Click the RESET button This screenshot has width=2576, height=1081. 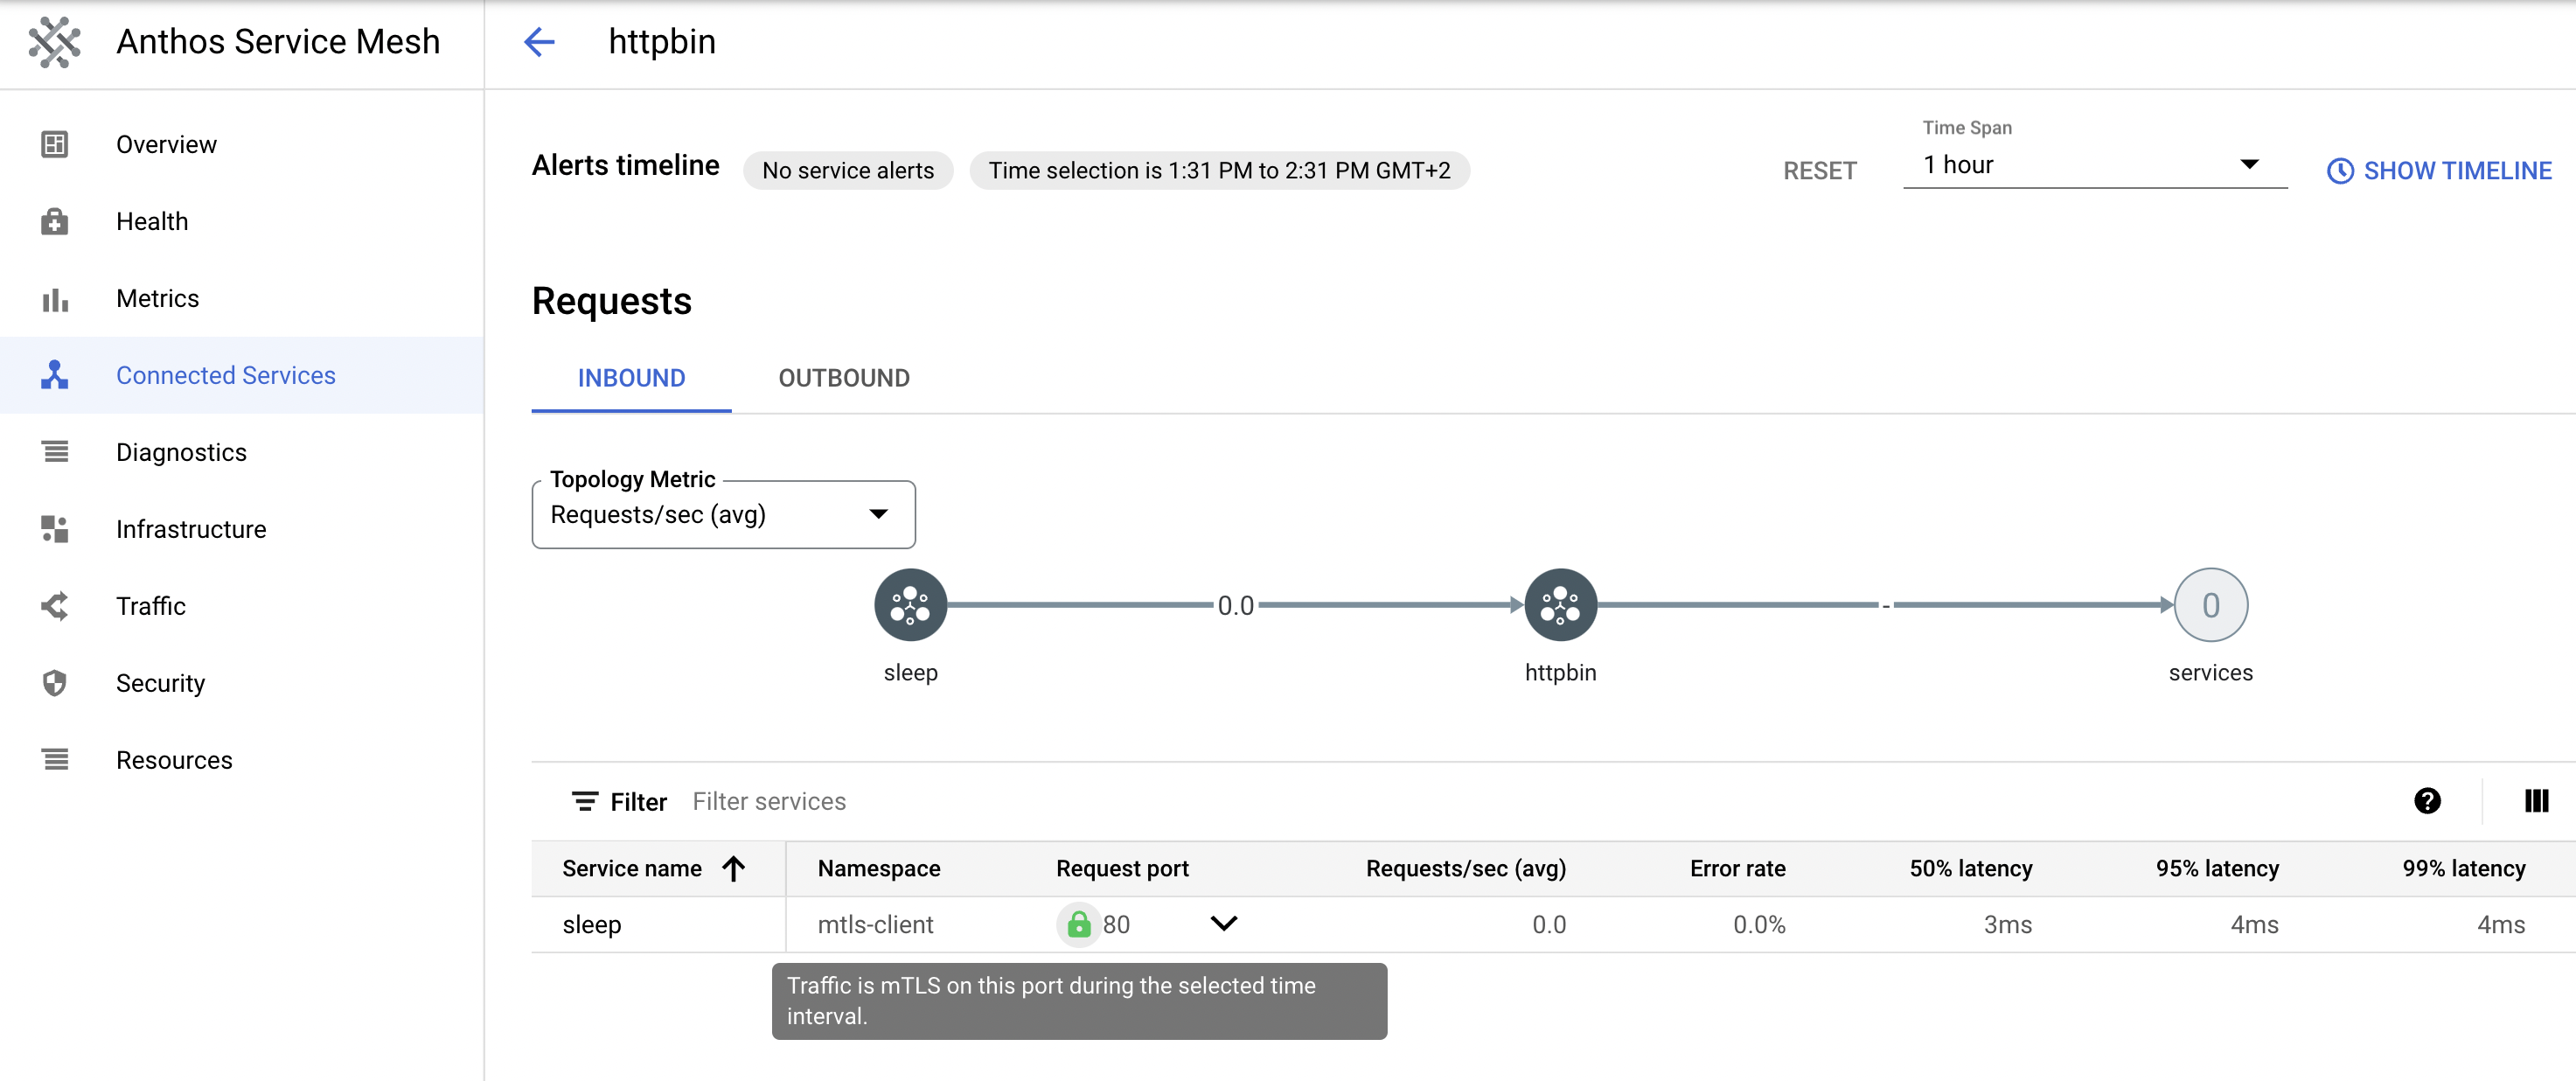tap(1819, 171)
